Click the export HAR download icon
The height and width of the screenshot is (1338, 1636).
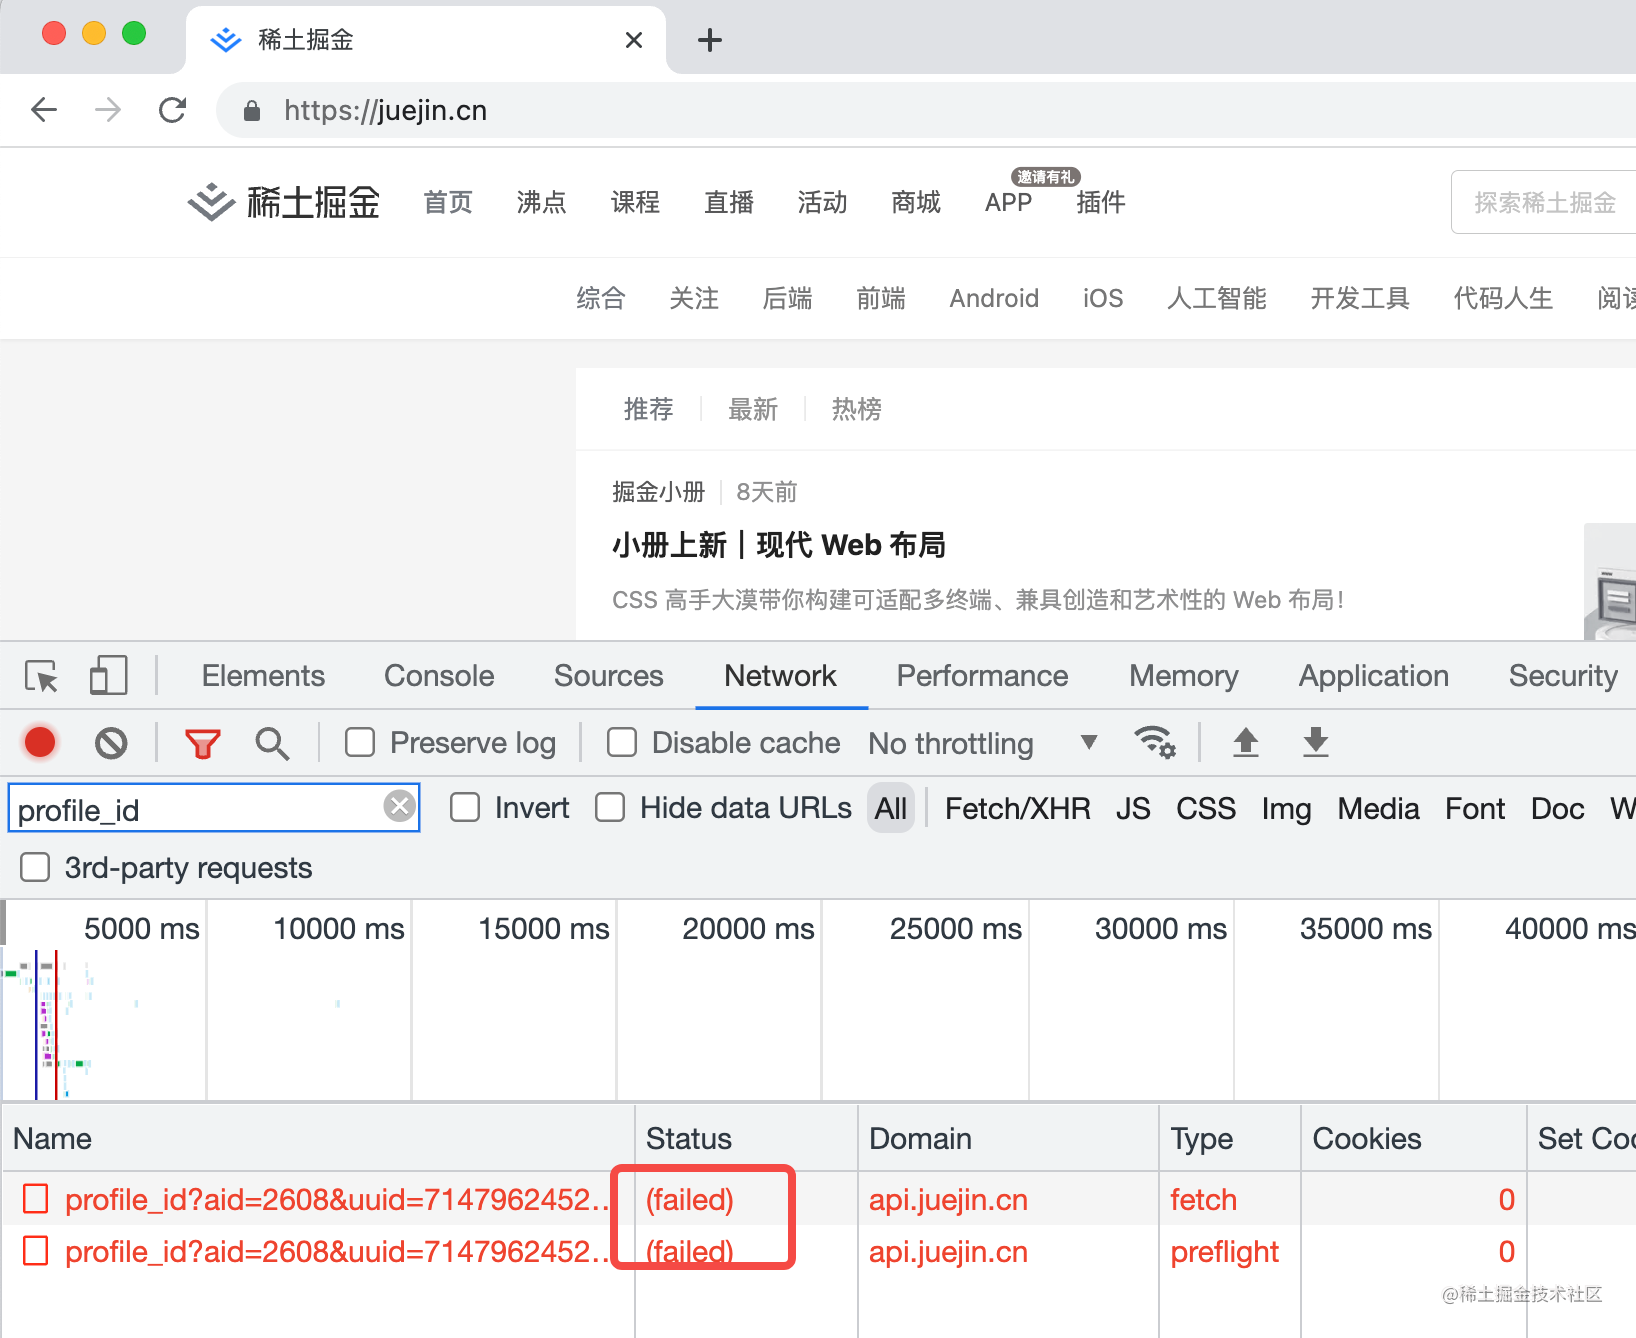point(1316,742)
